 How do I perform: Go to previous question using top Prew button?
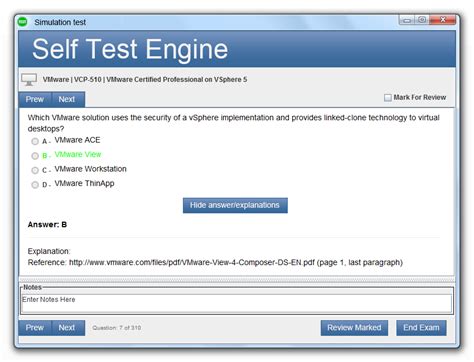[x=35, y=99]
